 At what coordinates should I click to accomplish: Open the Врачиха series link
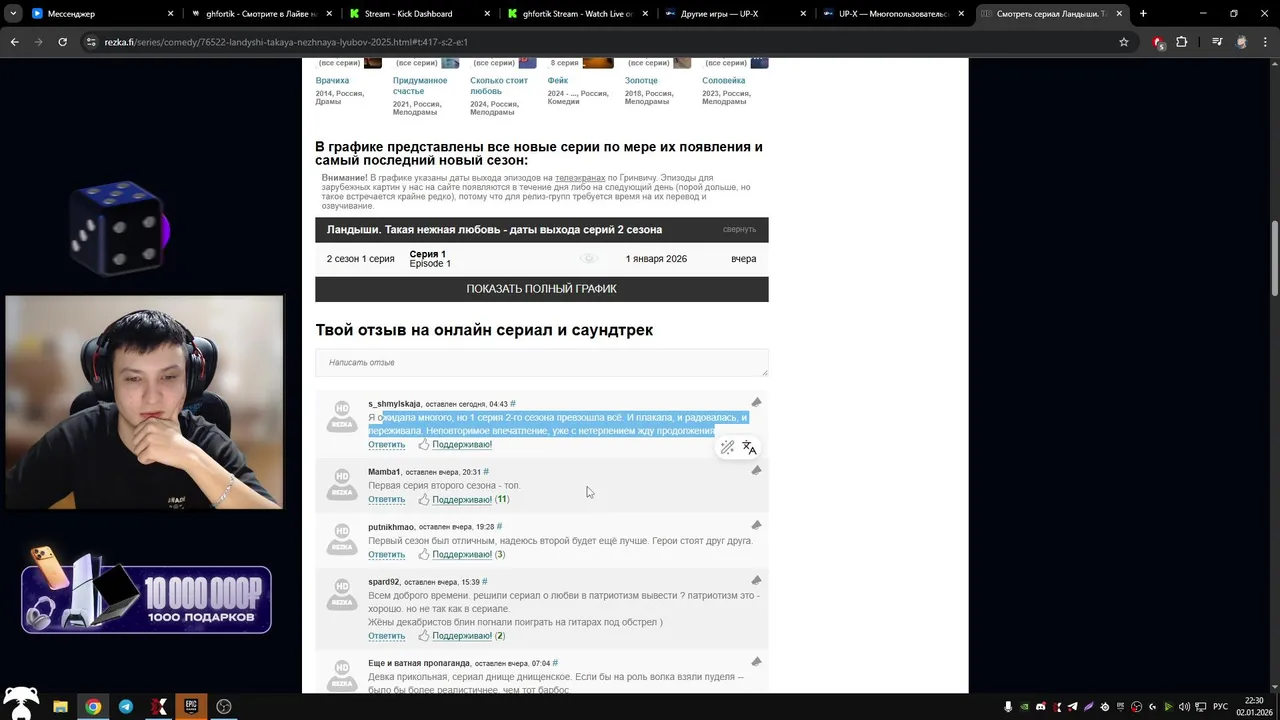coord(332,80)
